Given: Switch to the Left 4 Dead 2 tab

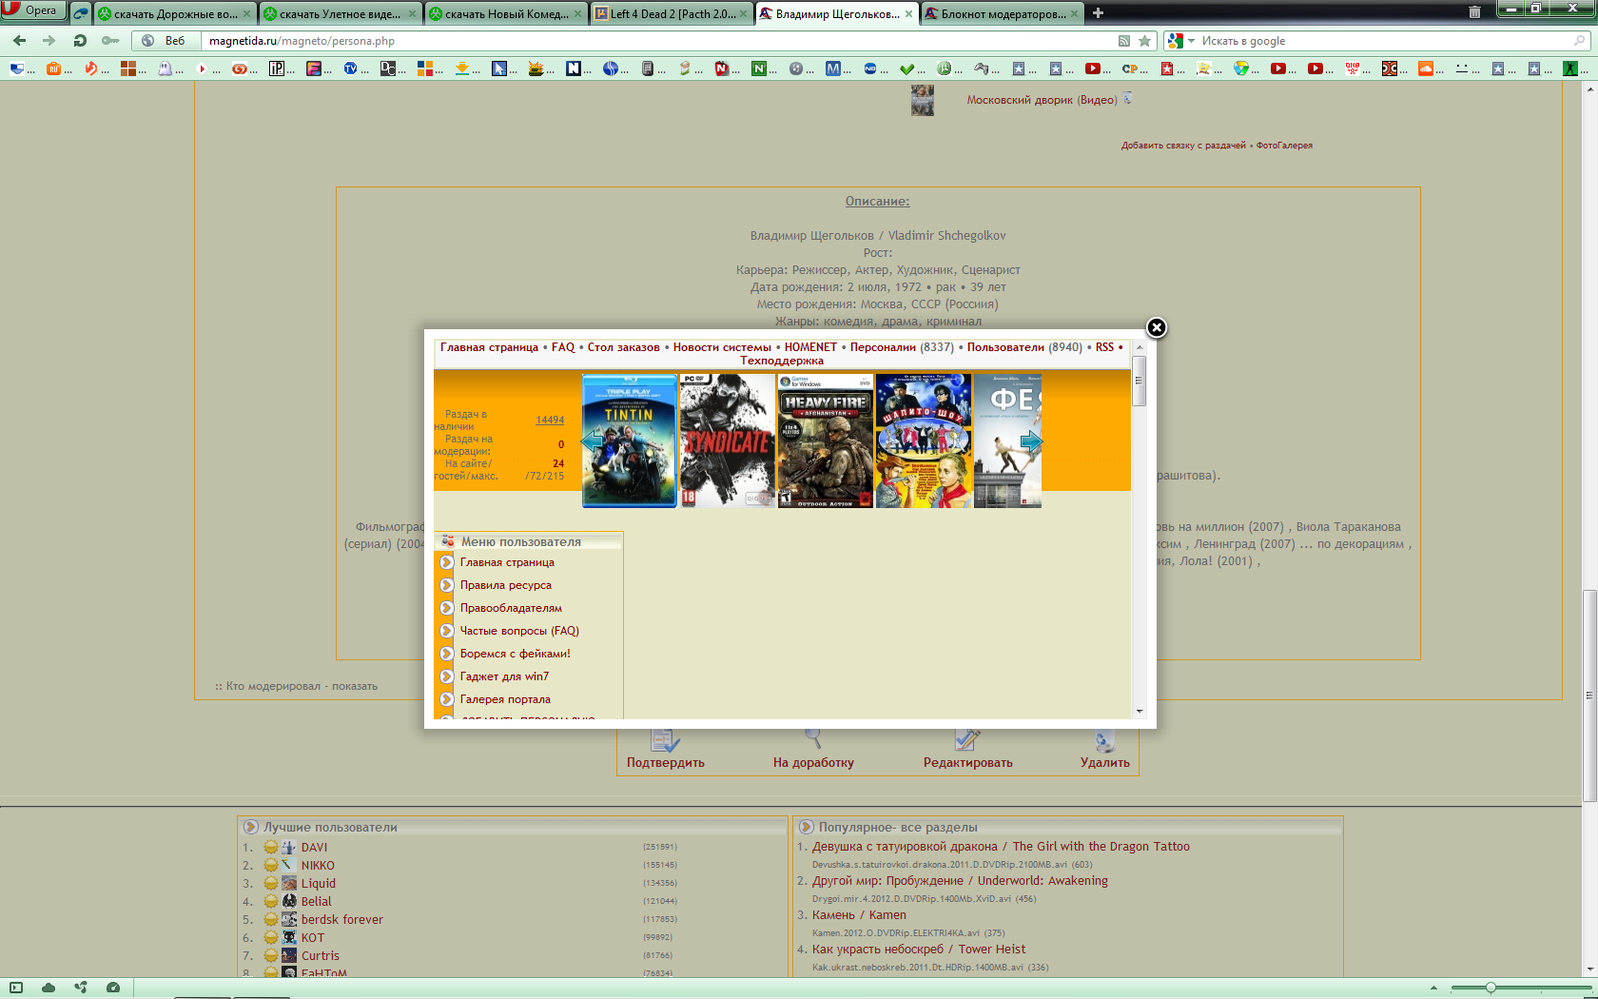Looking at the screenshot, I should point(670,14).
